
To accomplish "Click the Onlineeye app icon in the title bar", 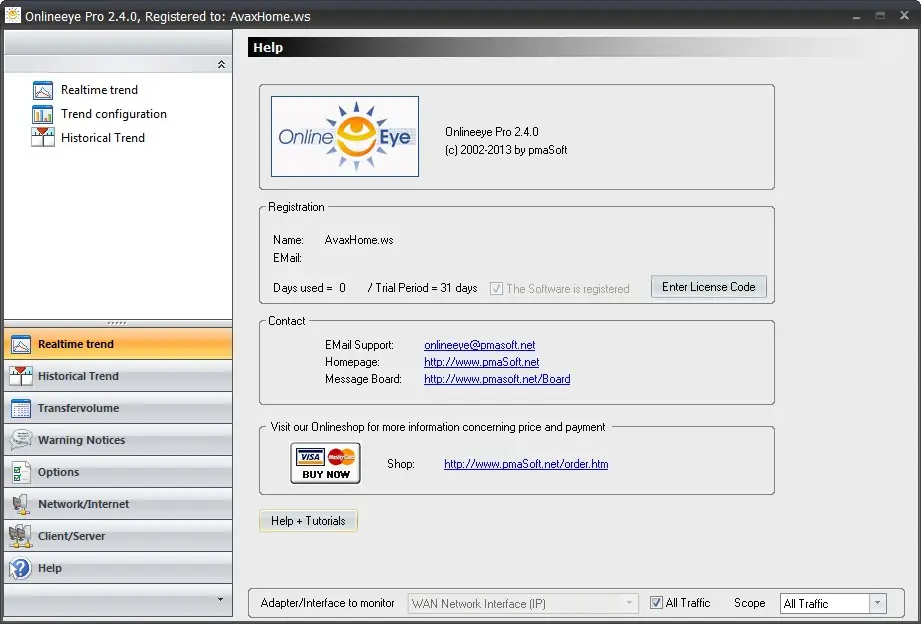I will tap(12, 16).
